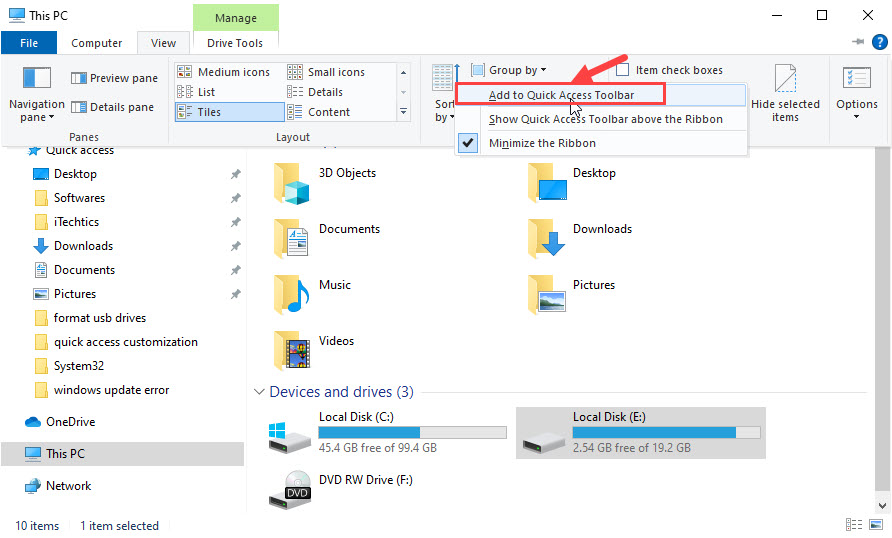Move up in the layout gallery

[x=403, y=72]
